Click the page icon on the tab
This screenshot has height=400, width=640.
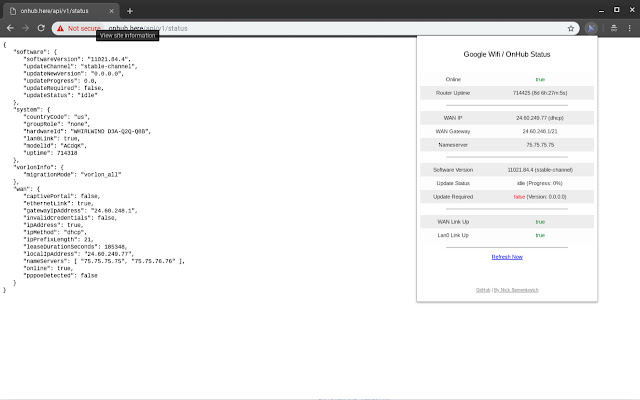pyautogui.click(x=13, y=11)
